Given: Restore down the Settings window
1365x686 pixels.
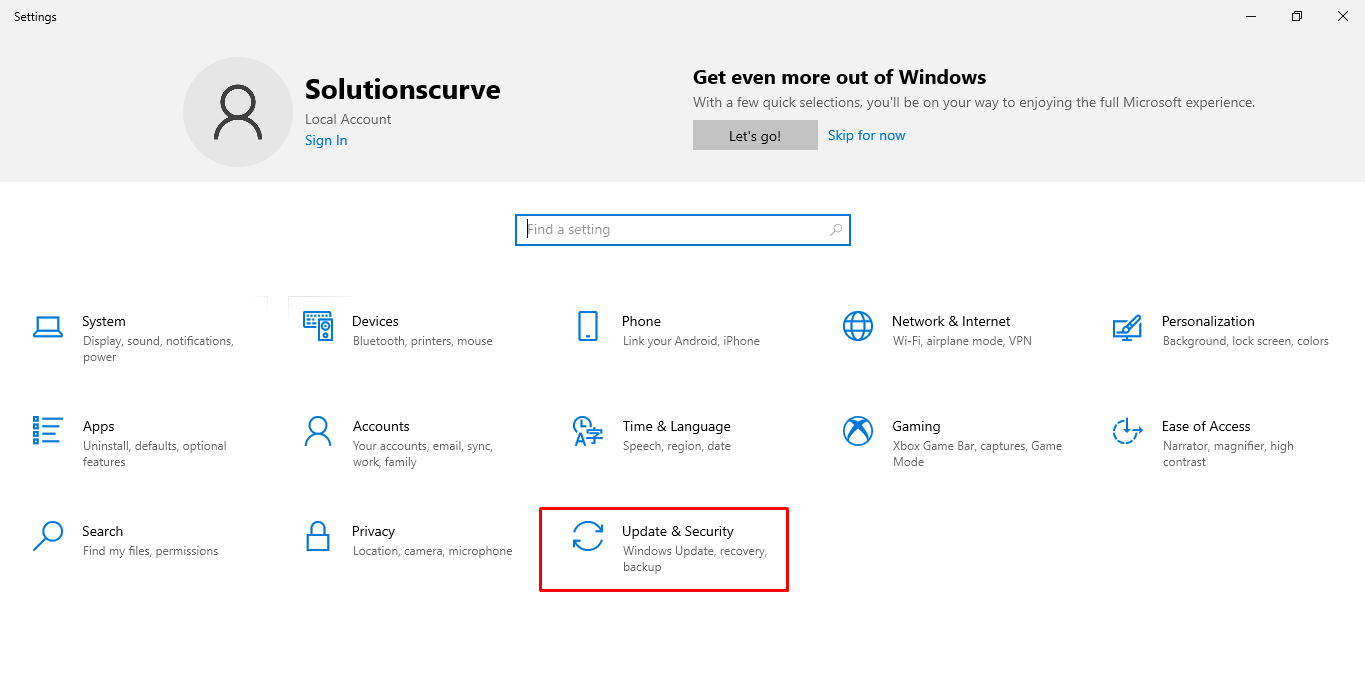Looking at the screenshot, I should coord(1297,16).
